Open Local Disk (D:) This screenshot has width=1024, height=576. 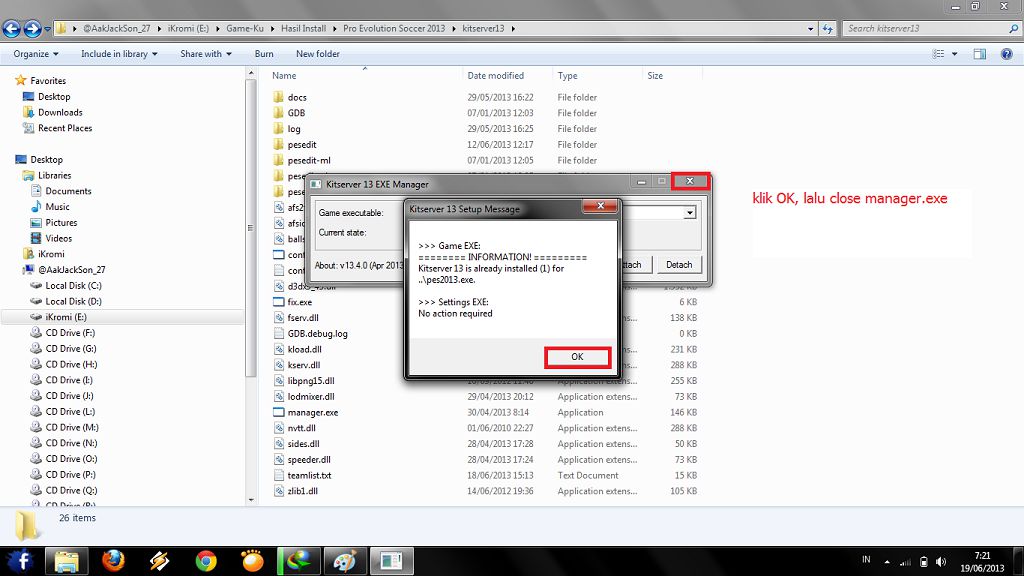[73, 301]
